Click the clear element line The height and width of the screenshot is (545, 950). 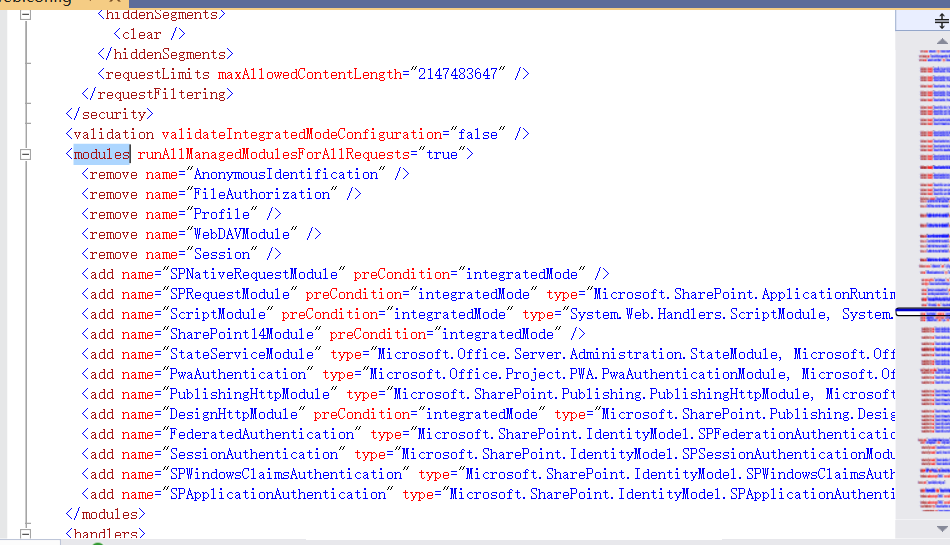[150, 35]
